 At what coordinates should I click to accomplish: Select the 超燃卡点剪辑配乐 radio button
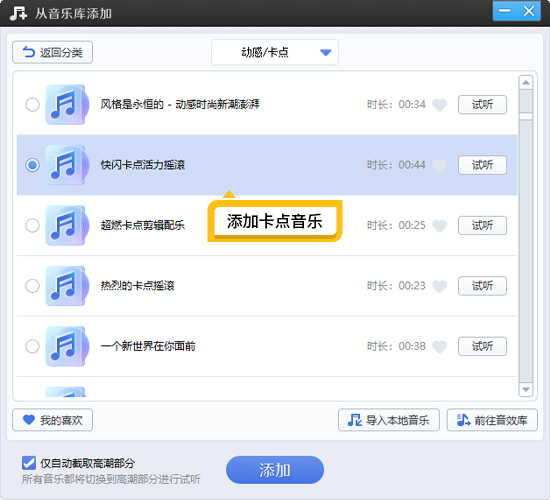(32, 225)
